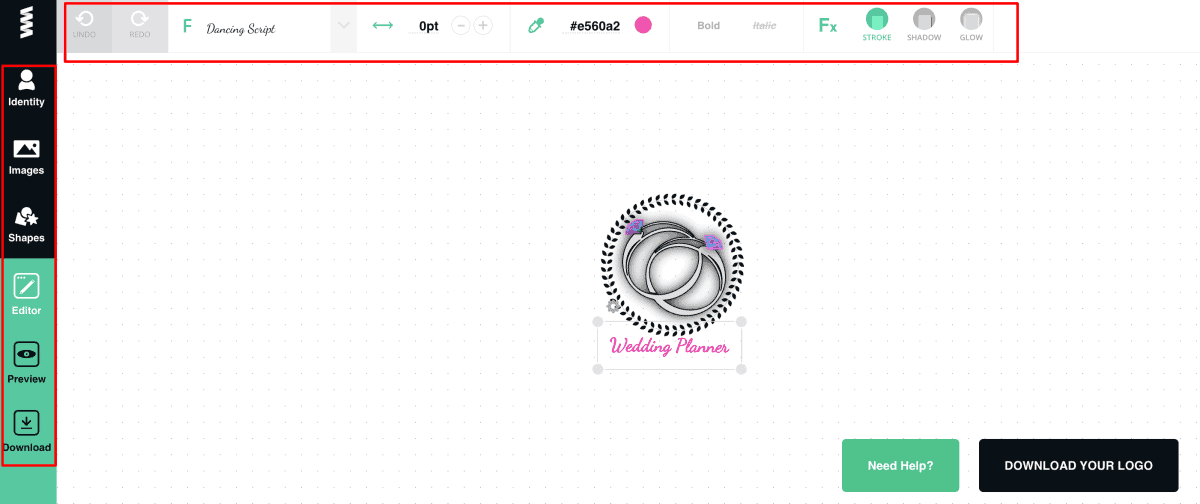Click the gear icon beside the logo
The height and width of the screenshot is (504, 1200).
[613, 306]
